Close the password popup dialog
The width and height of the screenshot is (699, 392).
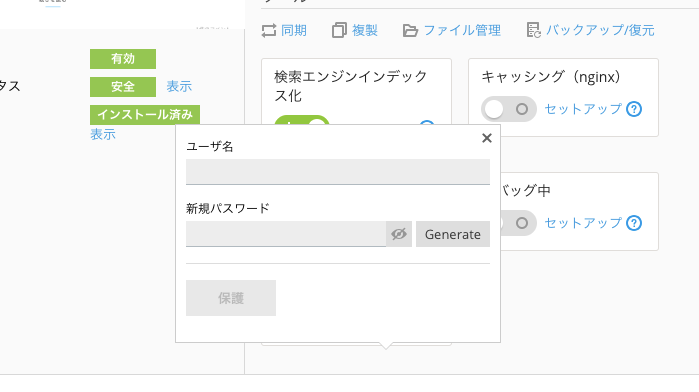[x=487, y=138]
